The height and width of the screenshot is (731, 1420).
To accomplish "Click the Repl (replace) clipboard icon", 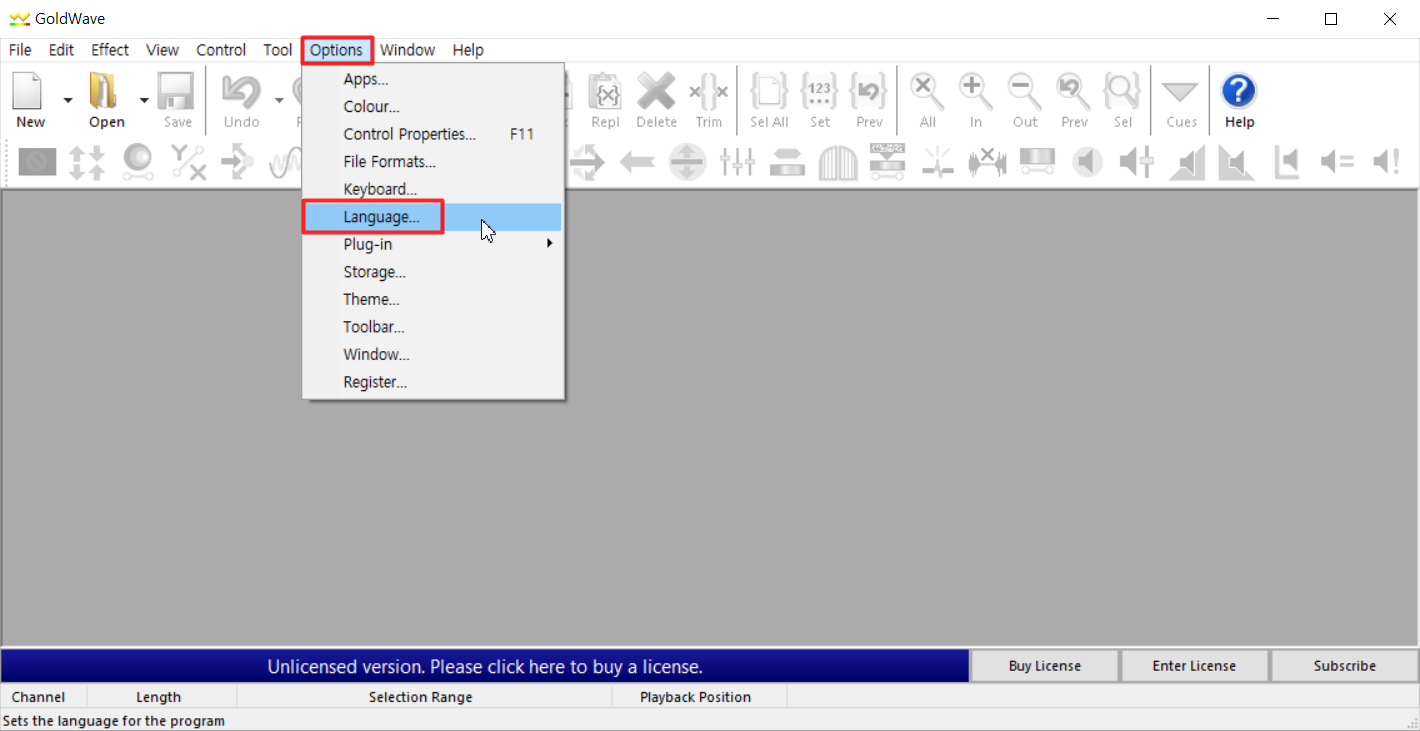I will [605, 92].
